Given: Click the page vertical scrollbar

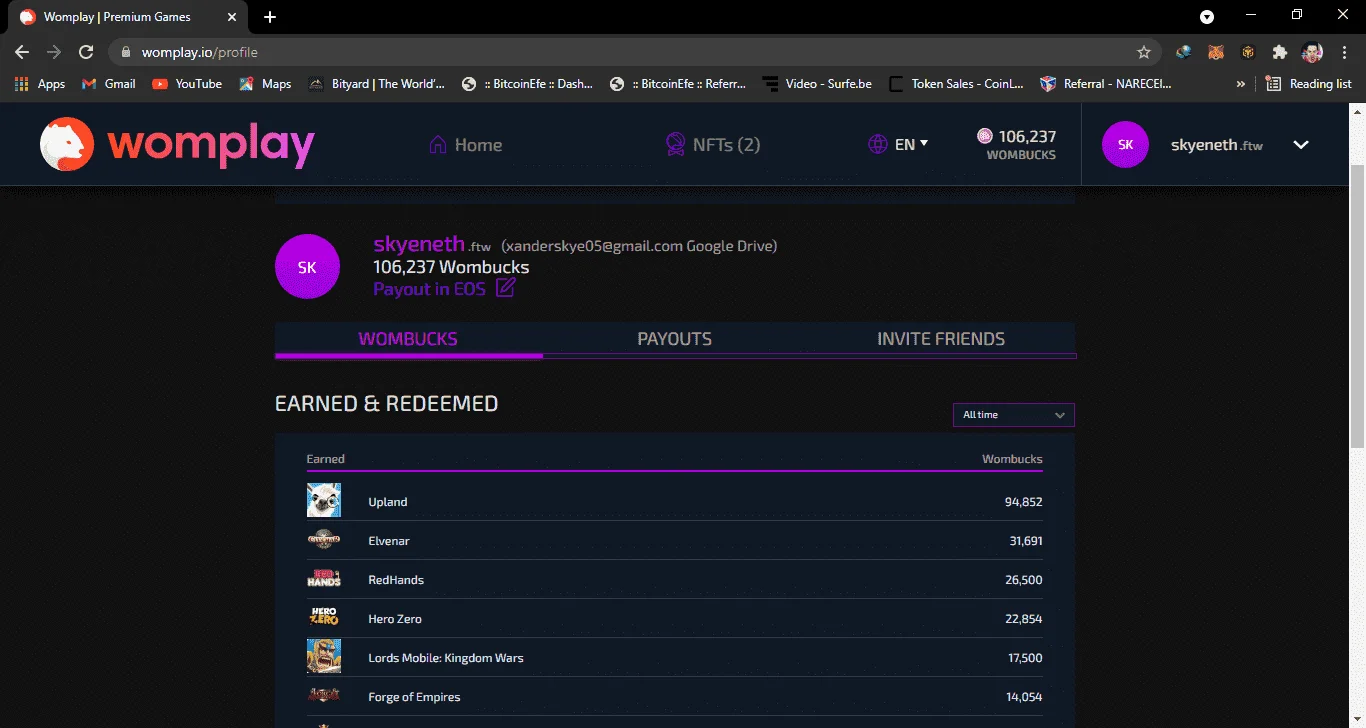Looking at the screenshot, I should click(1357, 305).
